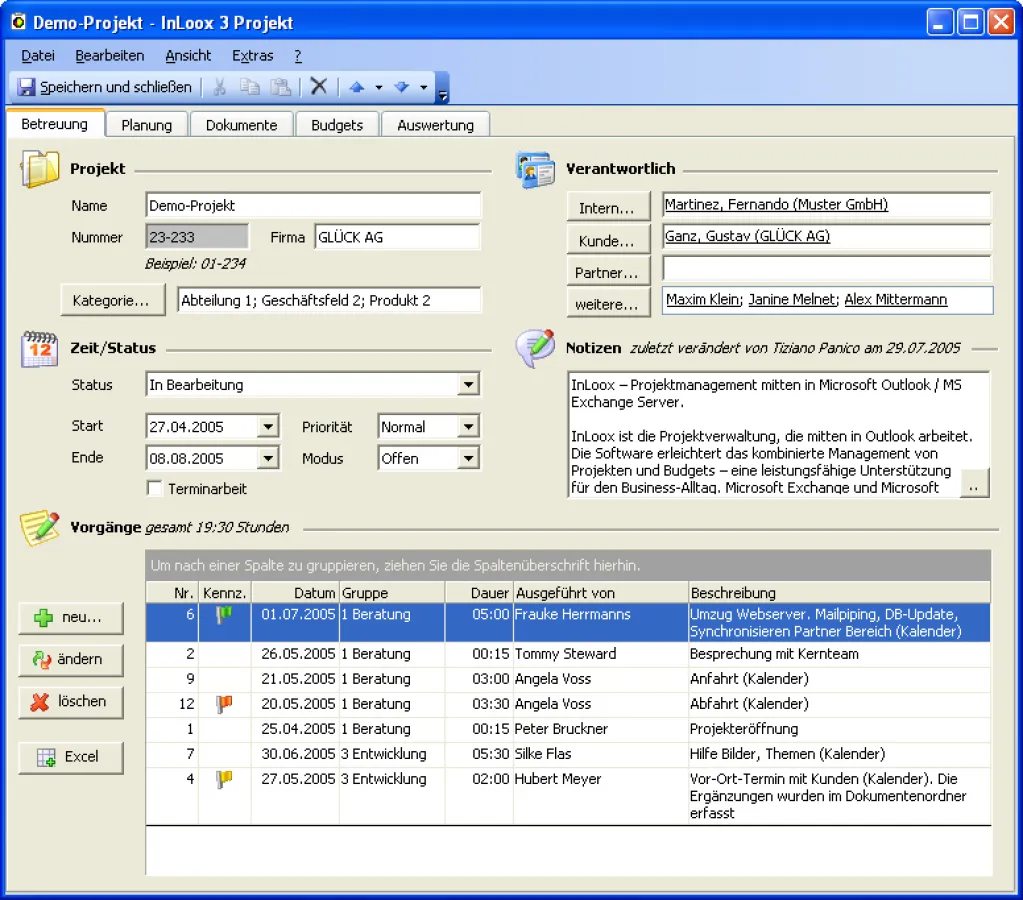The width and height of the screenshot is (1023, 900).
Task: Click the copy icon in the toolbar
Action: point(250,87)
